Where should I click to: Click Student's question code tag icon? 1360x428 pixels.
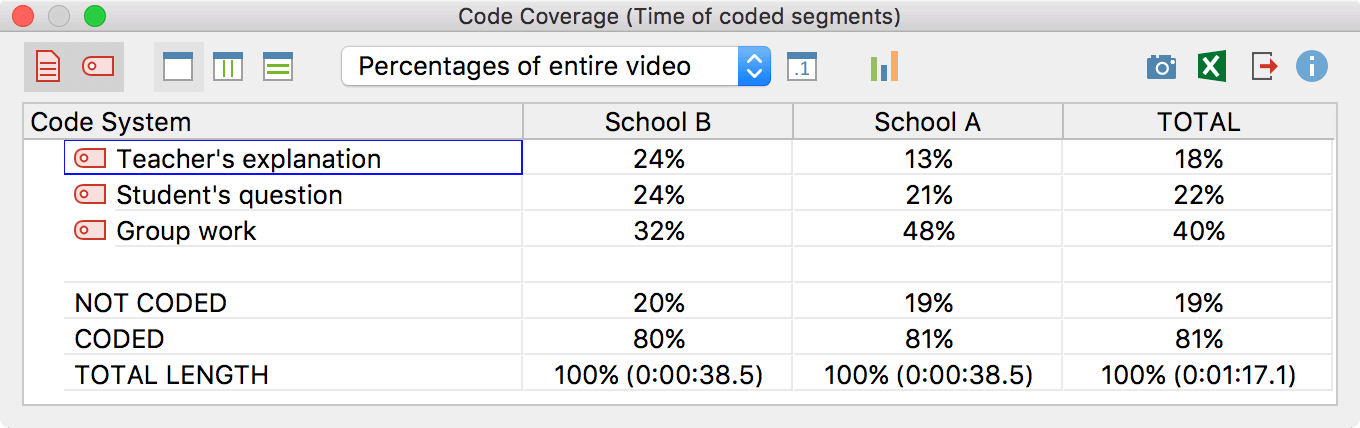pyautogui.click(x=90, y=194)
